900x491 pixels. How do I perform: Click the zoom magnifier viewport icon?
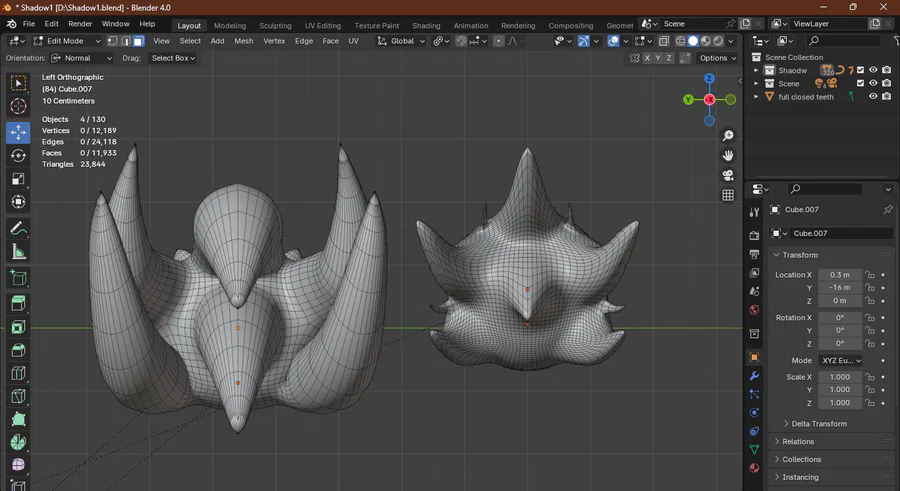(728, 136)
